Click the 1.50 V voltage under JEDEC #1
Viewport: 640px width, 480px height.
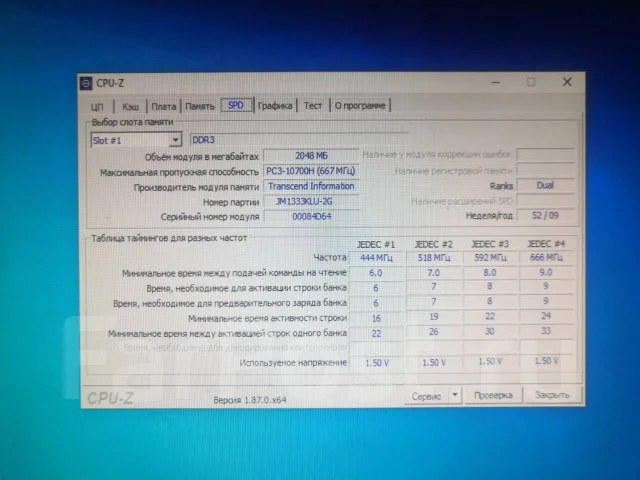[x=376, y=363]
